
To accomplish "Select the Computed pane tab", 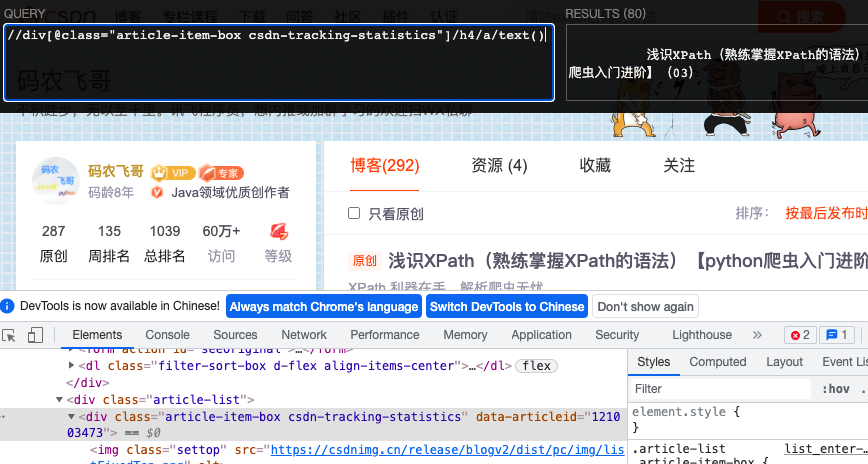I will (717, 362).
